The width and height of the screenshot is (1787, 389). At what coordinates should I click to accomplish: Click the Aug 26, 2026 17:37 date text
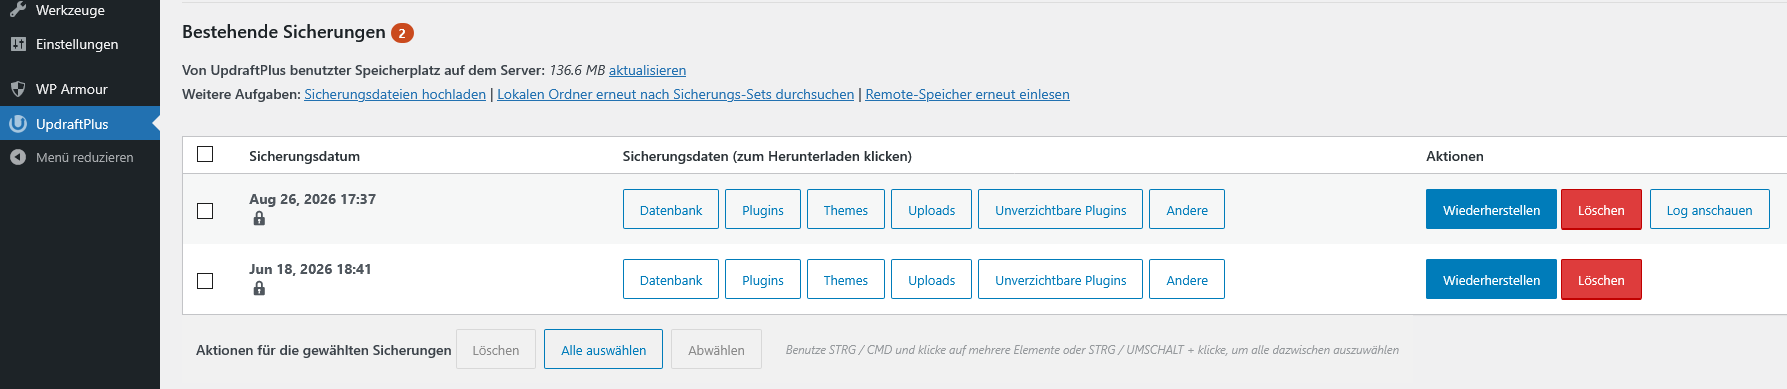[312, 199]
